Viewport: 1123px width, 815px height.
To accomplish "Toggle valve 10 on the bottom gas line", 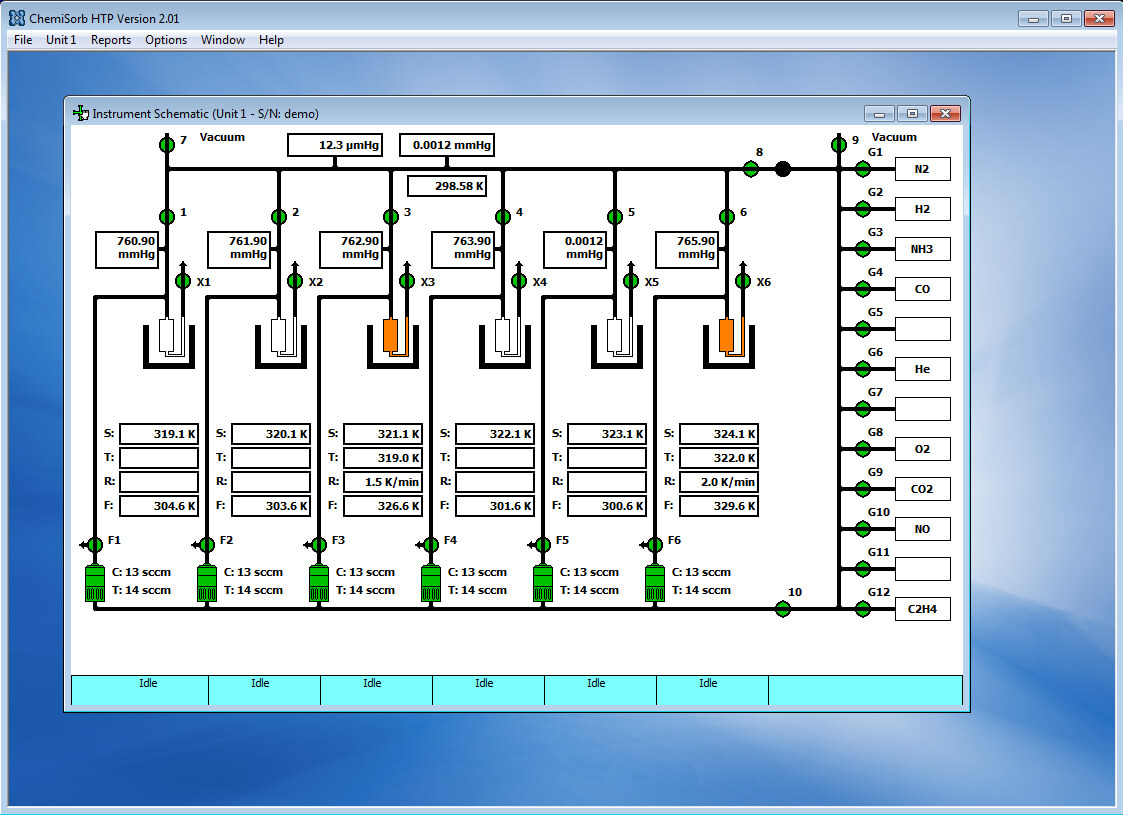I will click(783, 609).
